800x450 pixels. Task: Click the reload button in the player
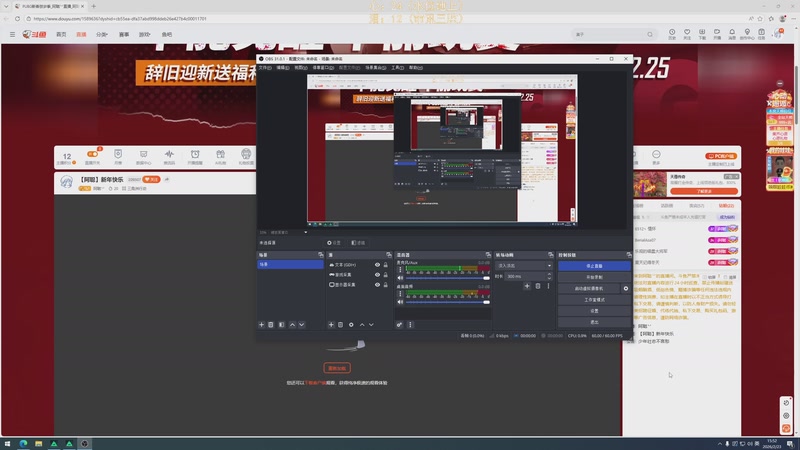tap(337, 368)
